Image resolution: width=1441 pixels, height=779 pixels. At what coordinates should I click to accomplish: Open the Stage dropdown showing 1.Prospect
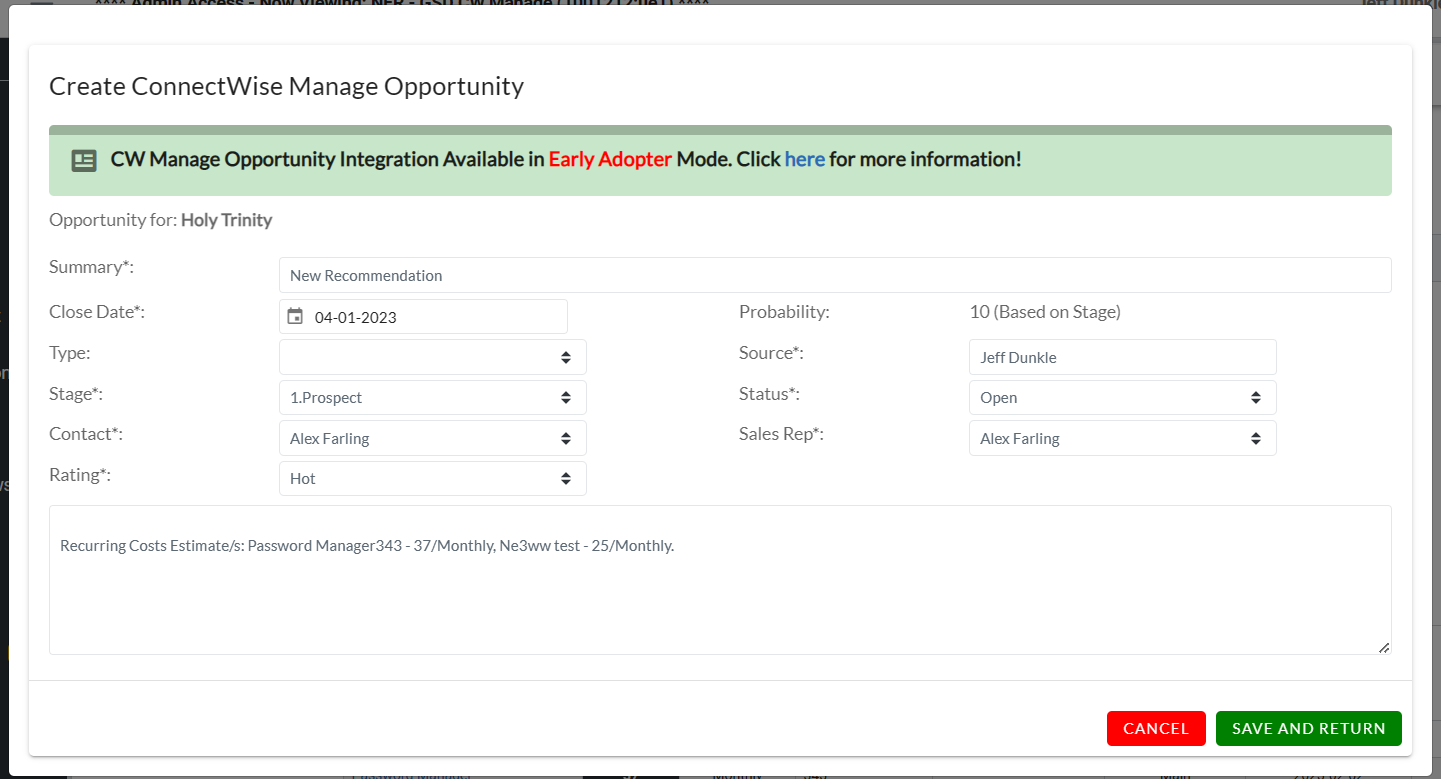click(432, 397)
